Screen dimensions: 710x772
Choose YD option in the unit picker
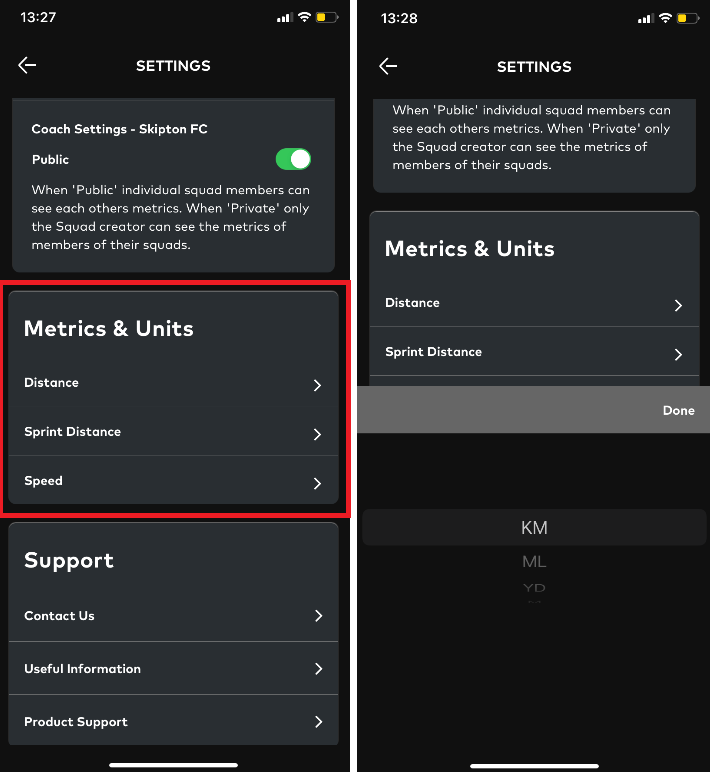[534, 587]
